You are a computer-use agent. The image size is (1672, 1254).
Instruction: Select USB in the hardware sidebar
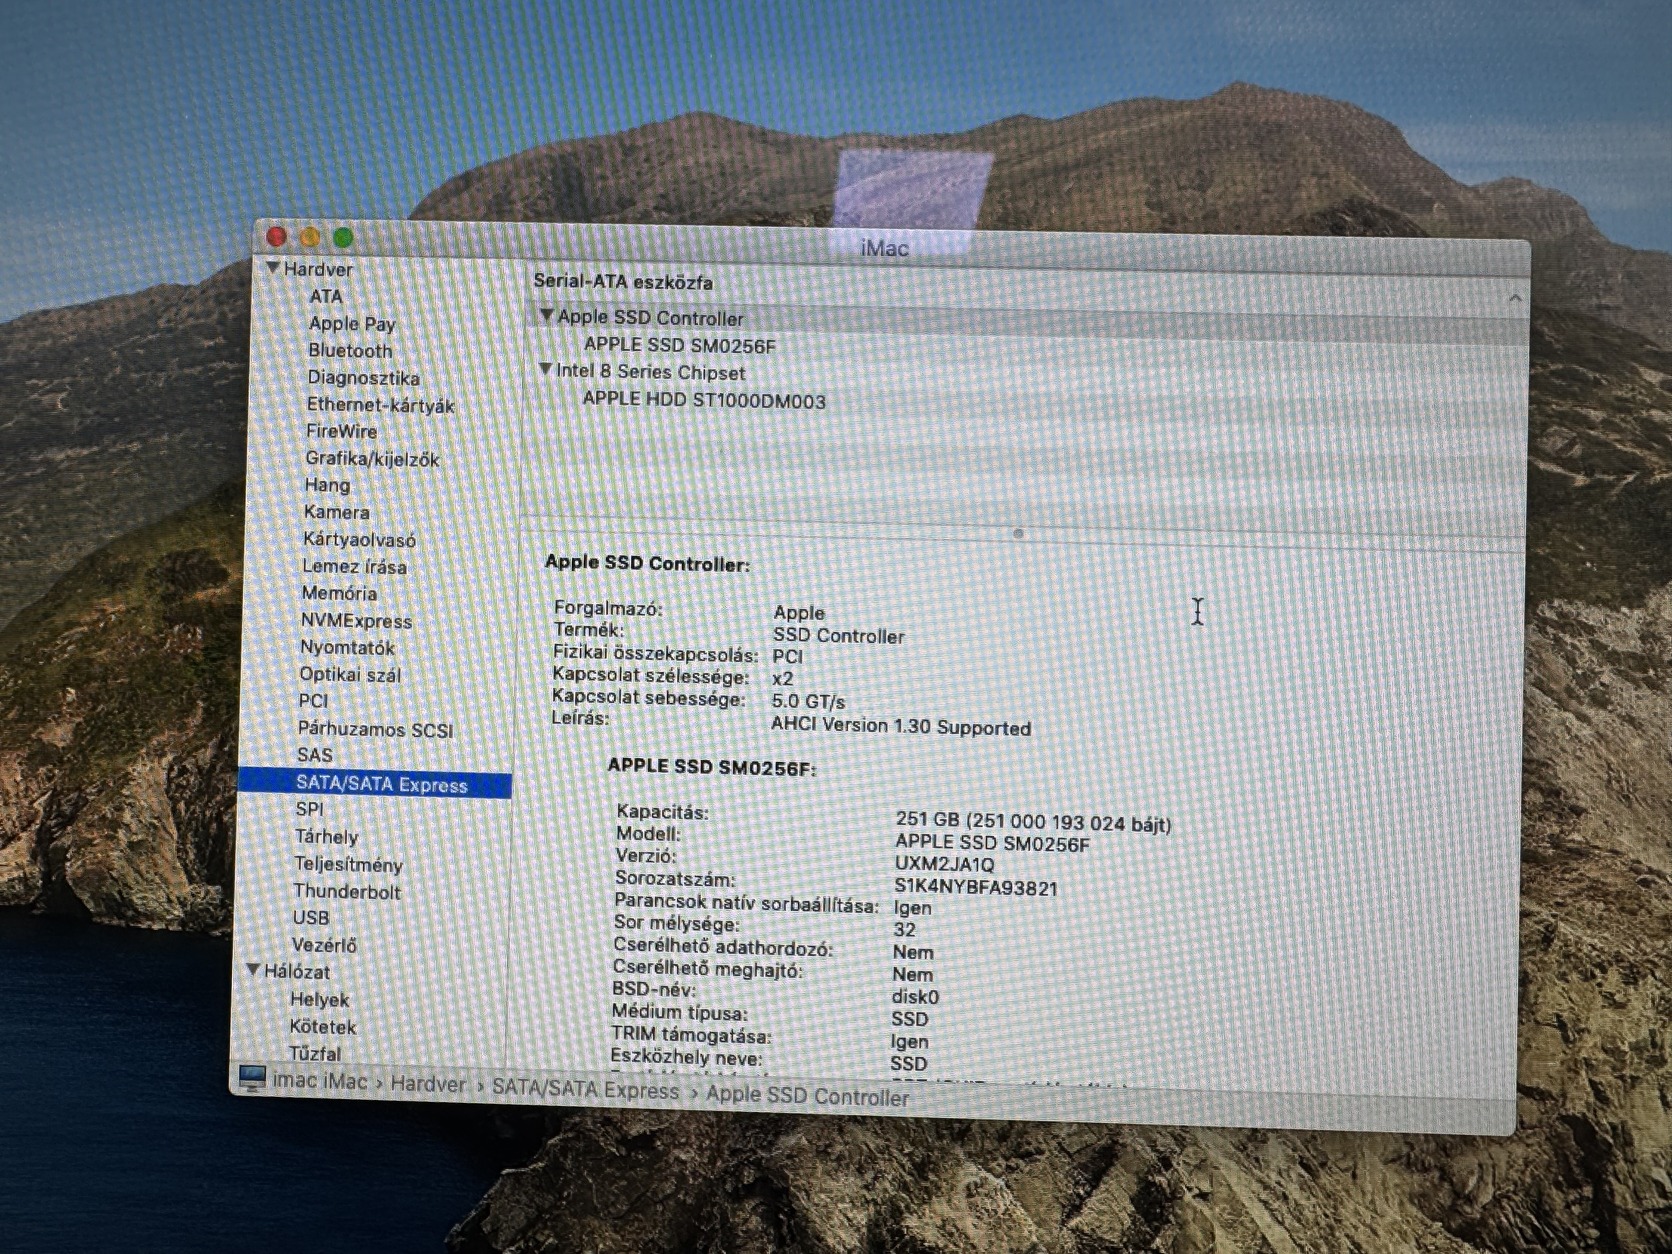point(310,917)
